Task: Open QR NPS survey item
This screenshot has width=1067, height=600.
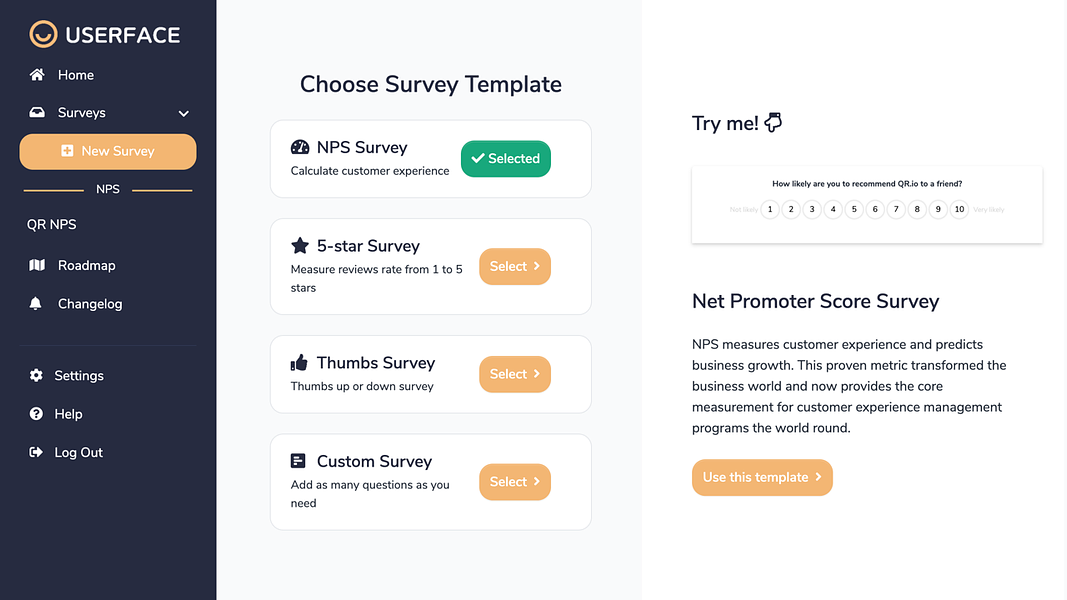Action: pos(52,224)
